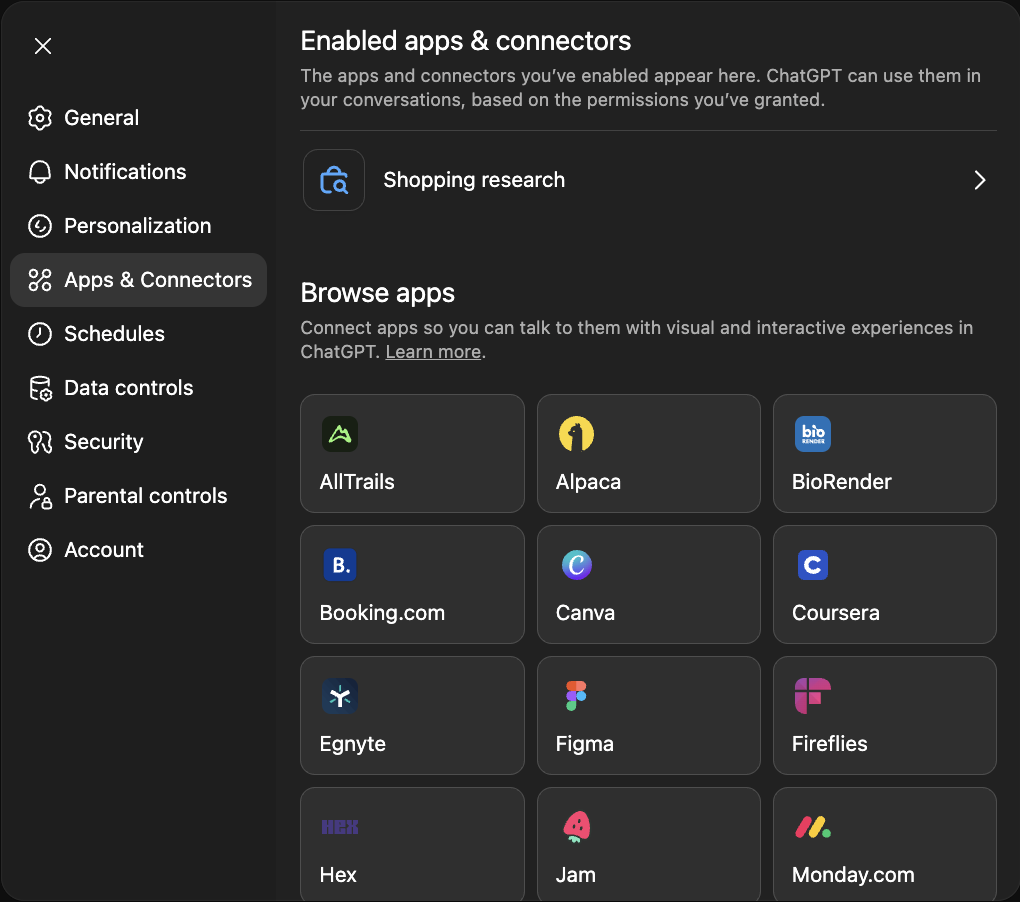This screenshot has height=902, width=1020.
Task: Open the Egnyte app icon
Action: [x=340, y=696]
